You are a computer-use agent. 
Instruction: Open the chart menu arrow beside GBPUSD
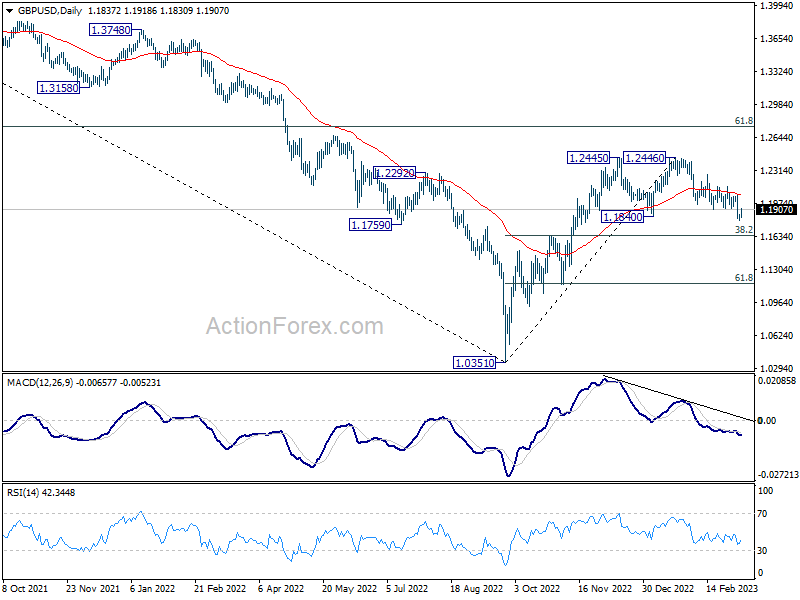point(8,11)
